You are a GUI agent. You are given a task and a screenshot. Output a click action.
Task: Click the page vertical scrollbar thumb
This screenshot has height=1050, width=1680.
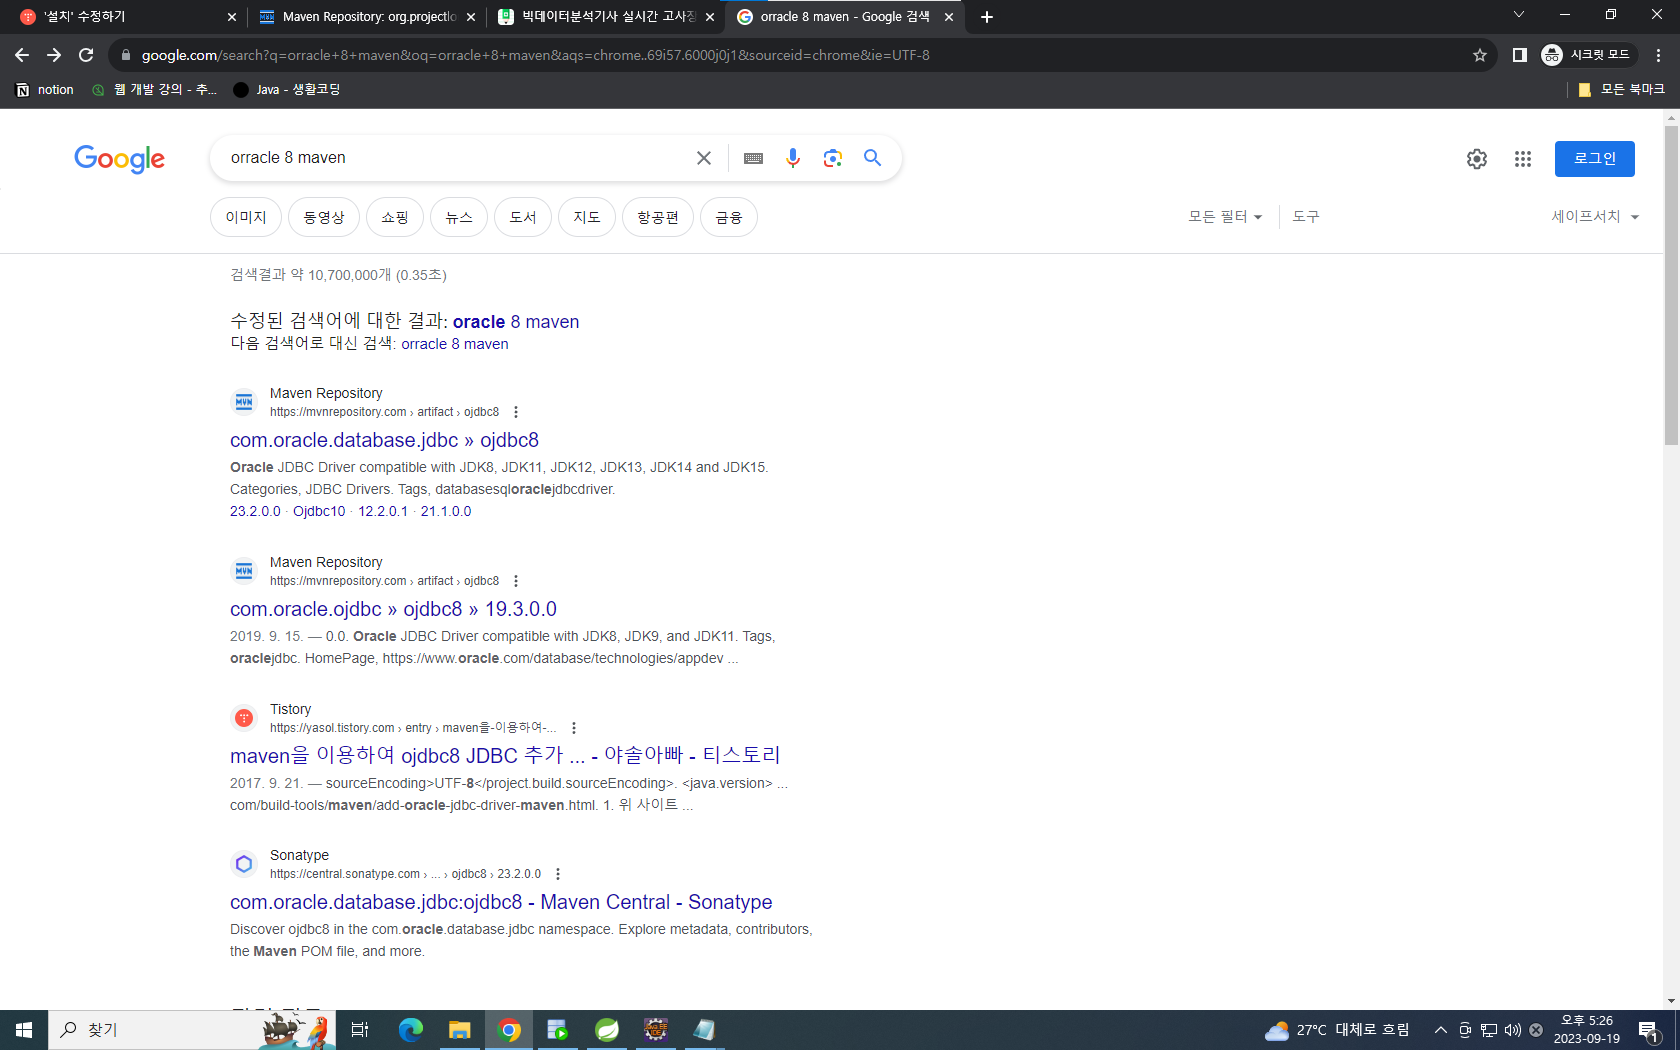(1671, 285)
